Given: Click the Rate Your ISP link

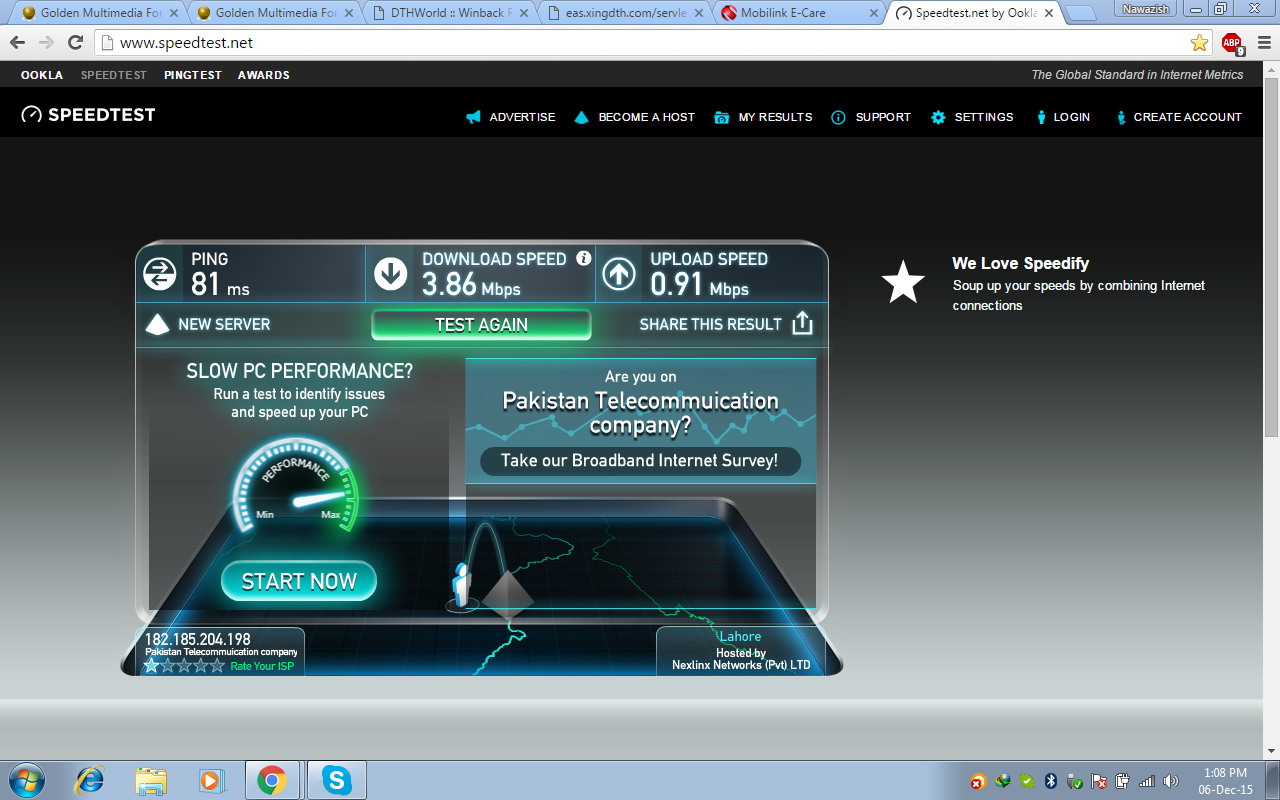Looking at the screenshot, I should point(262,666).
